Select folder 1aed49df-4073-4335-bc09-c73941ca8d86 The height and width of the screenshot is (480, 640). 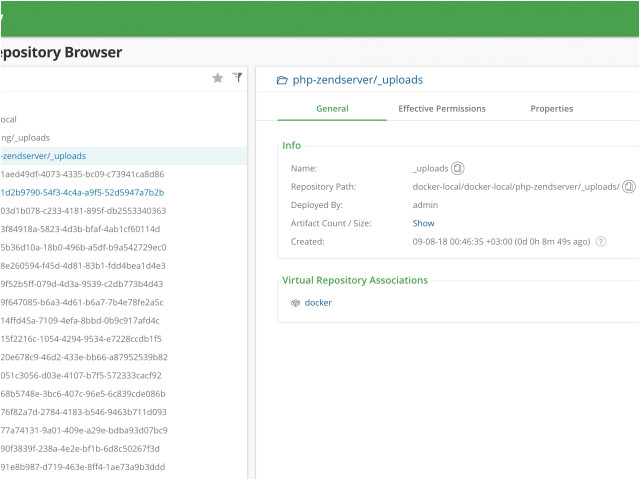coord(82,174)
